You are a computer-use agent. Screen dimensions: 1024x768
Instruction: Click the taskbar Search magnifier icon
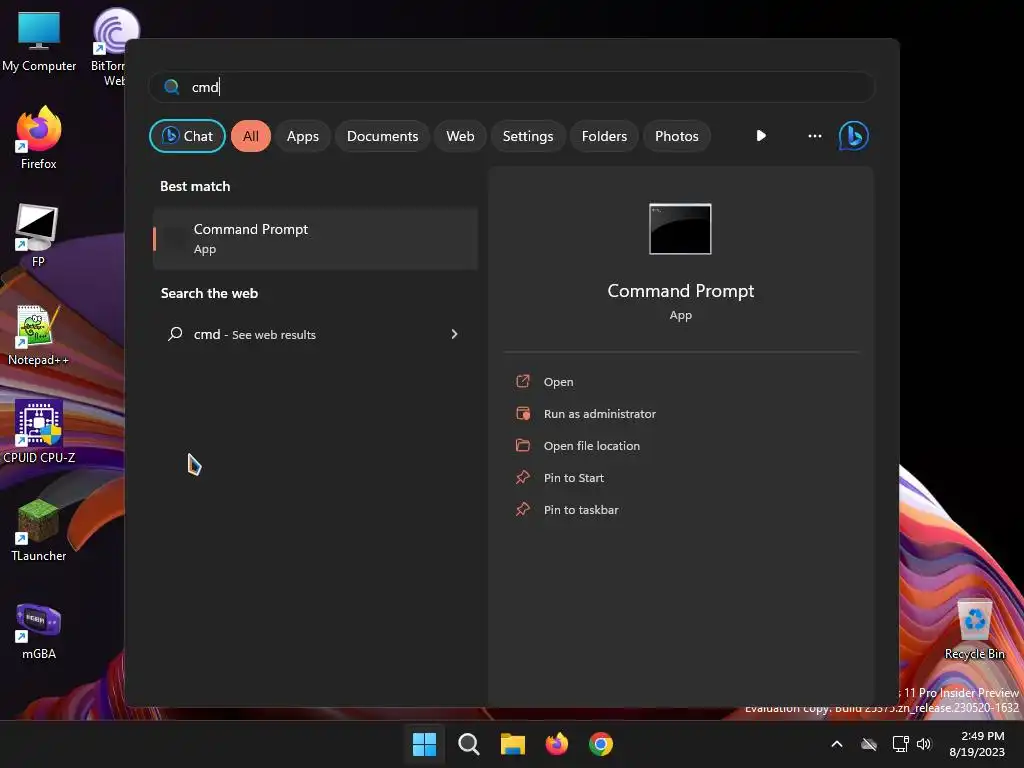[x=469, y=744]
